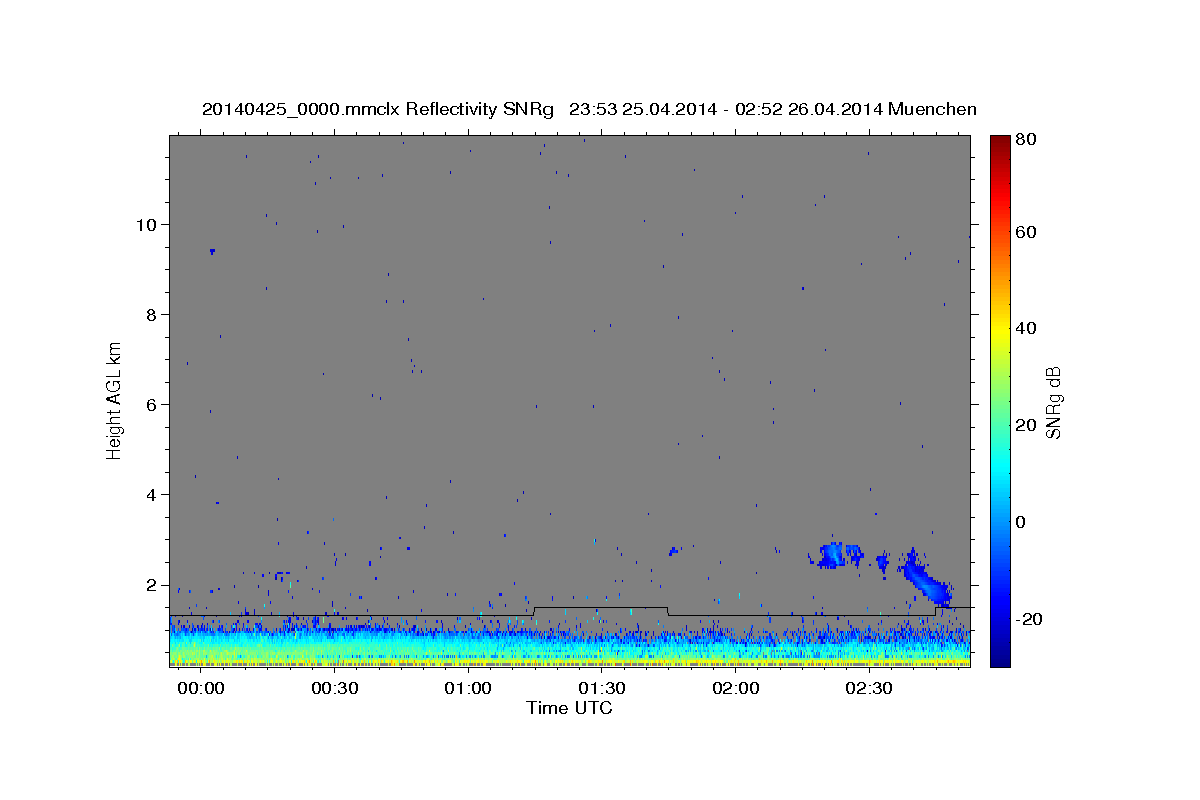Click the 01:00 time tick label

tap(468, 689)
